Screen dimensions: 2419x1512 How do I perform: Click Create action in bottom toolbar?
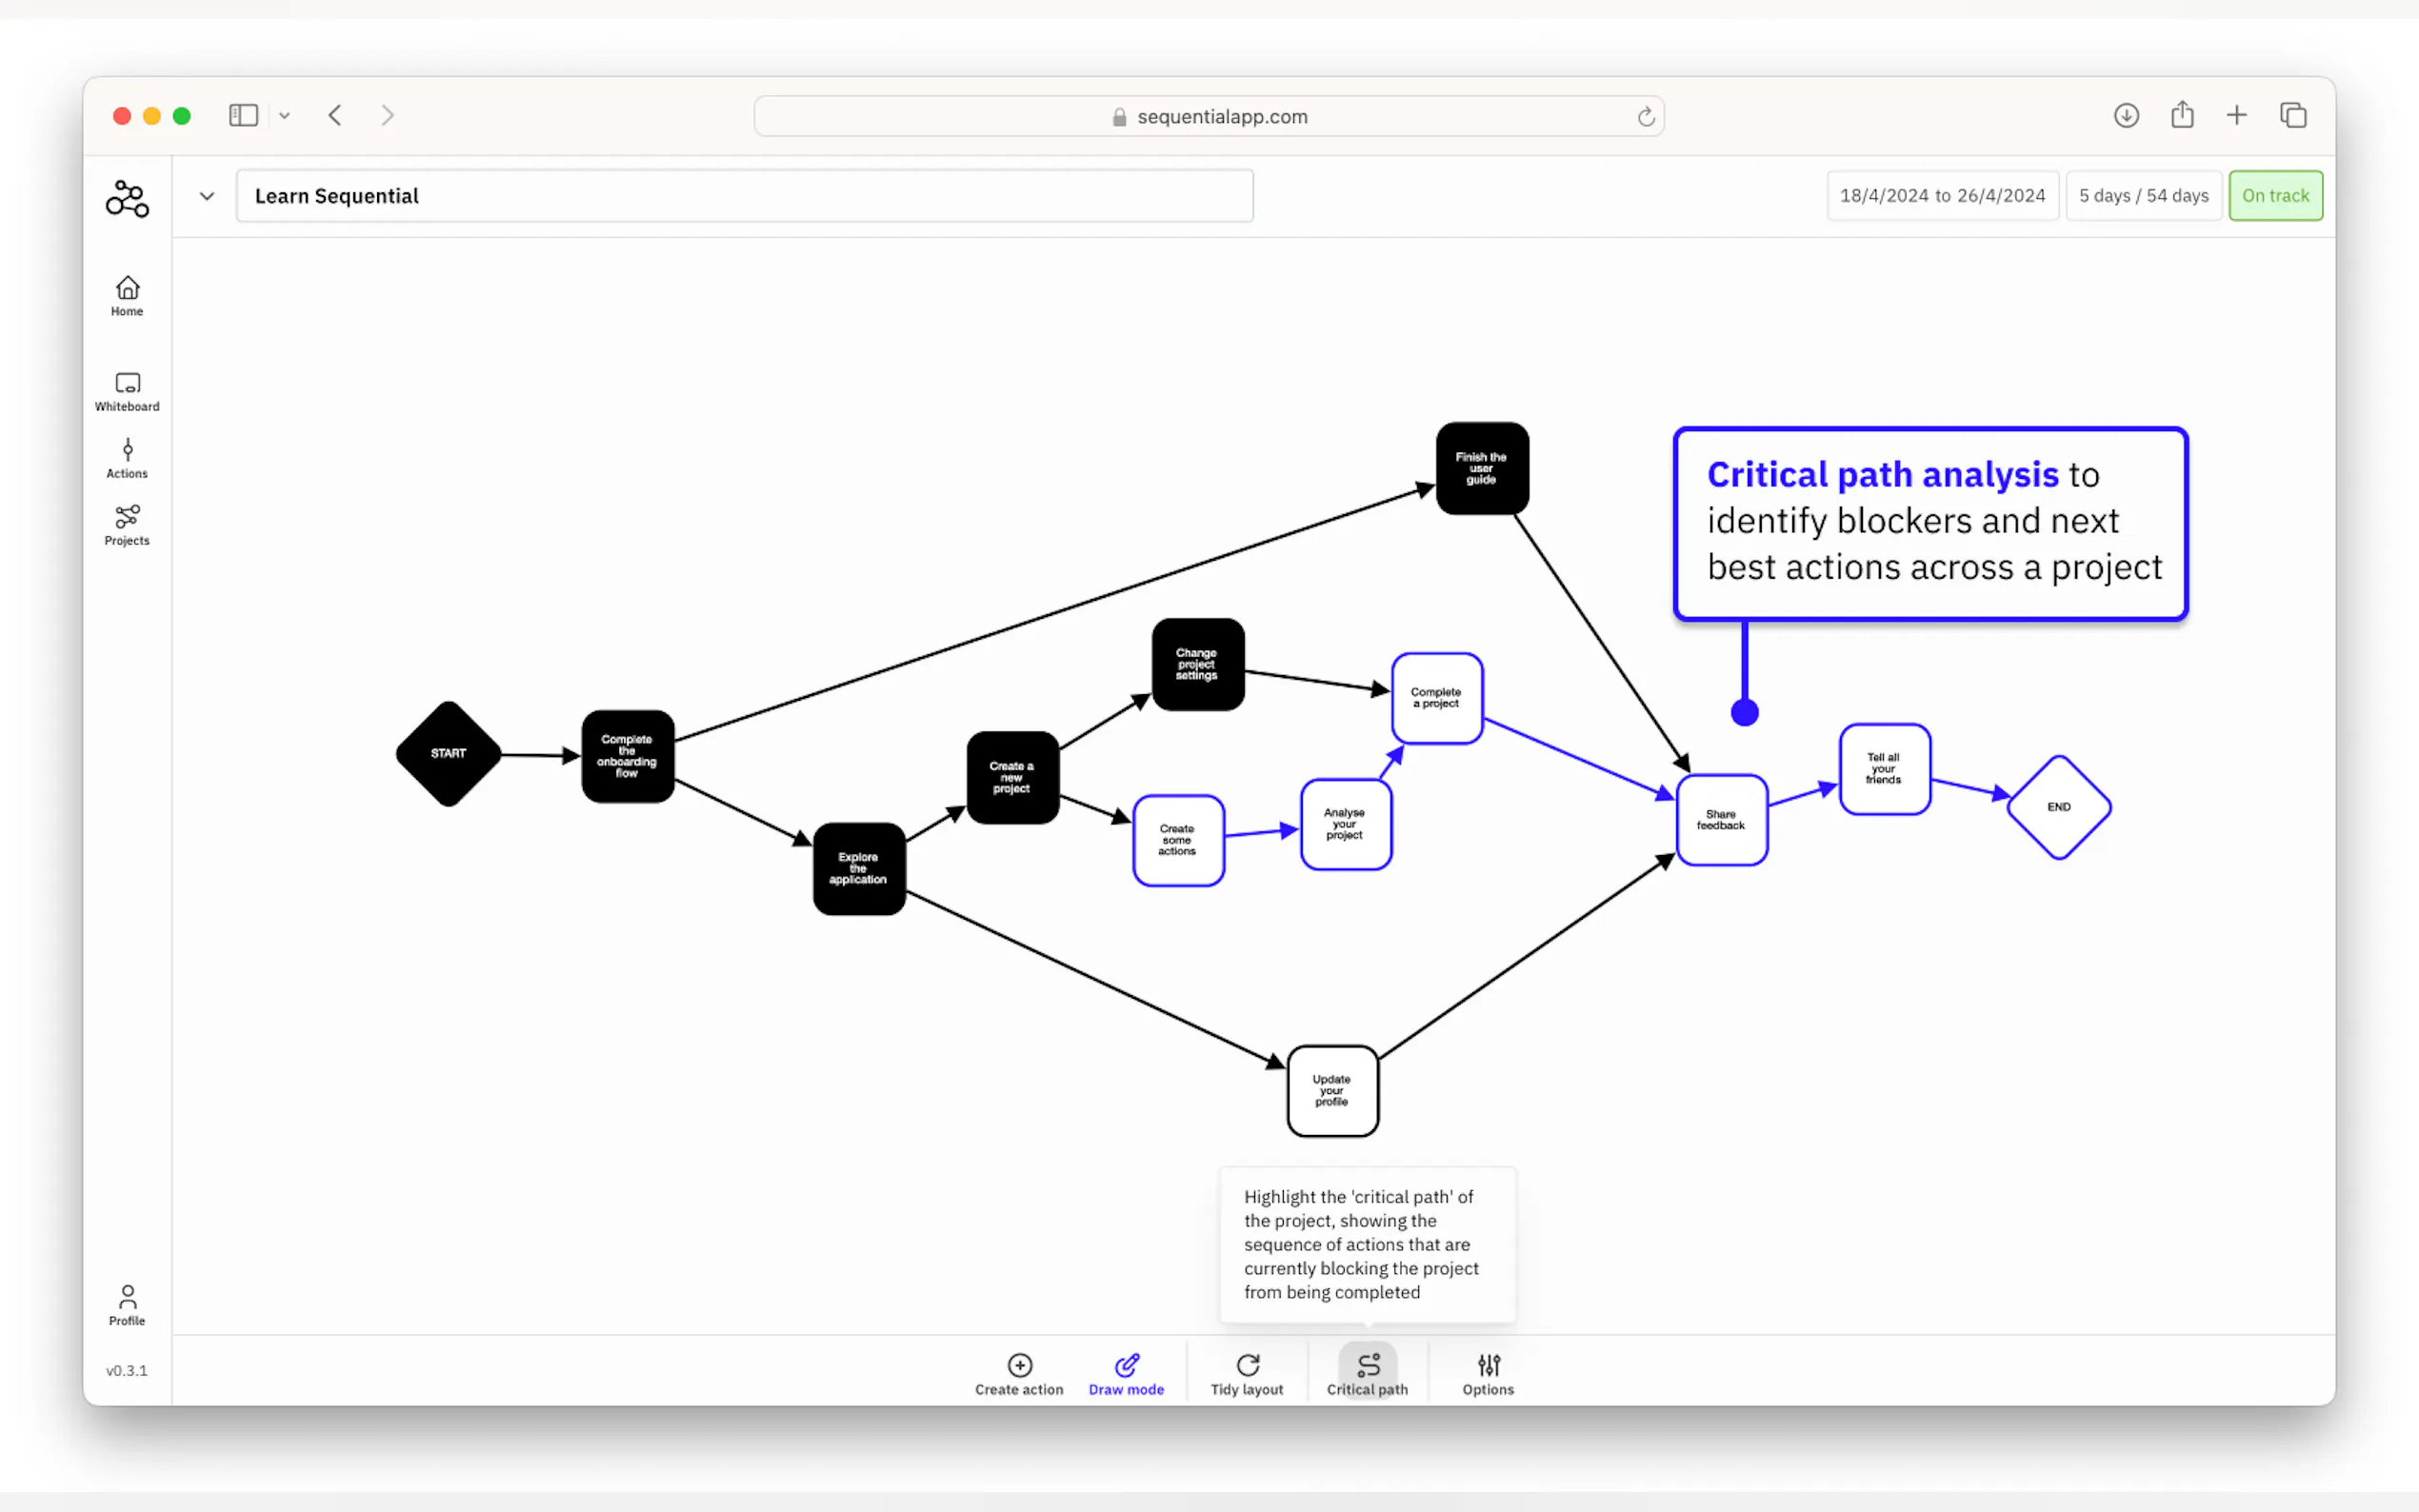(x=1019, y=1374)
